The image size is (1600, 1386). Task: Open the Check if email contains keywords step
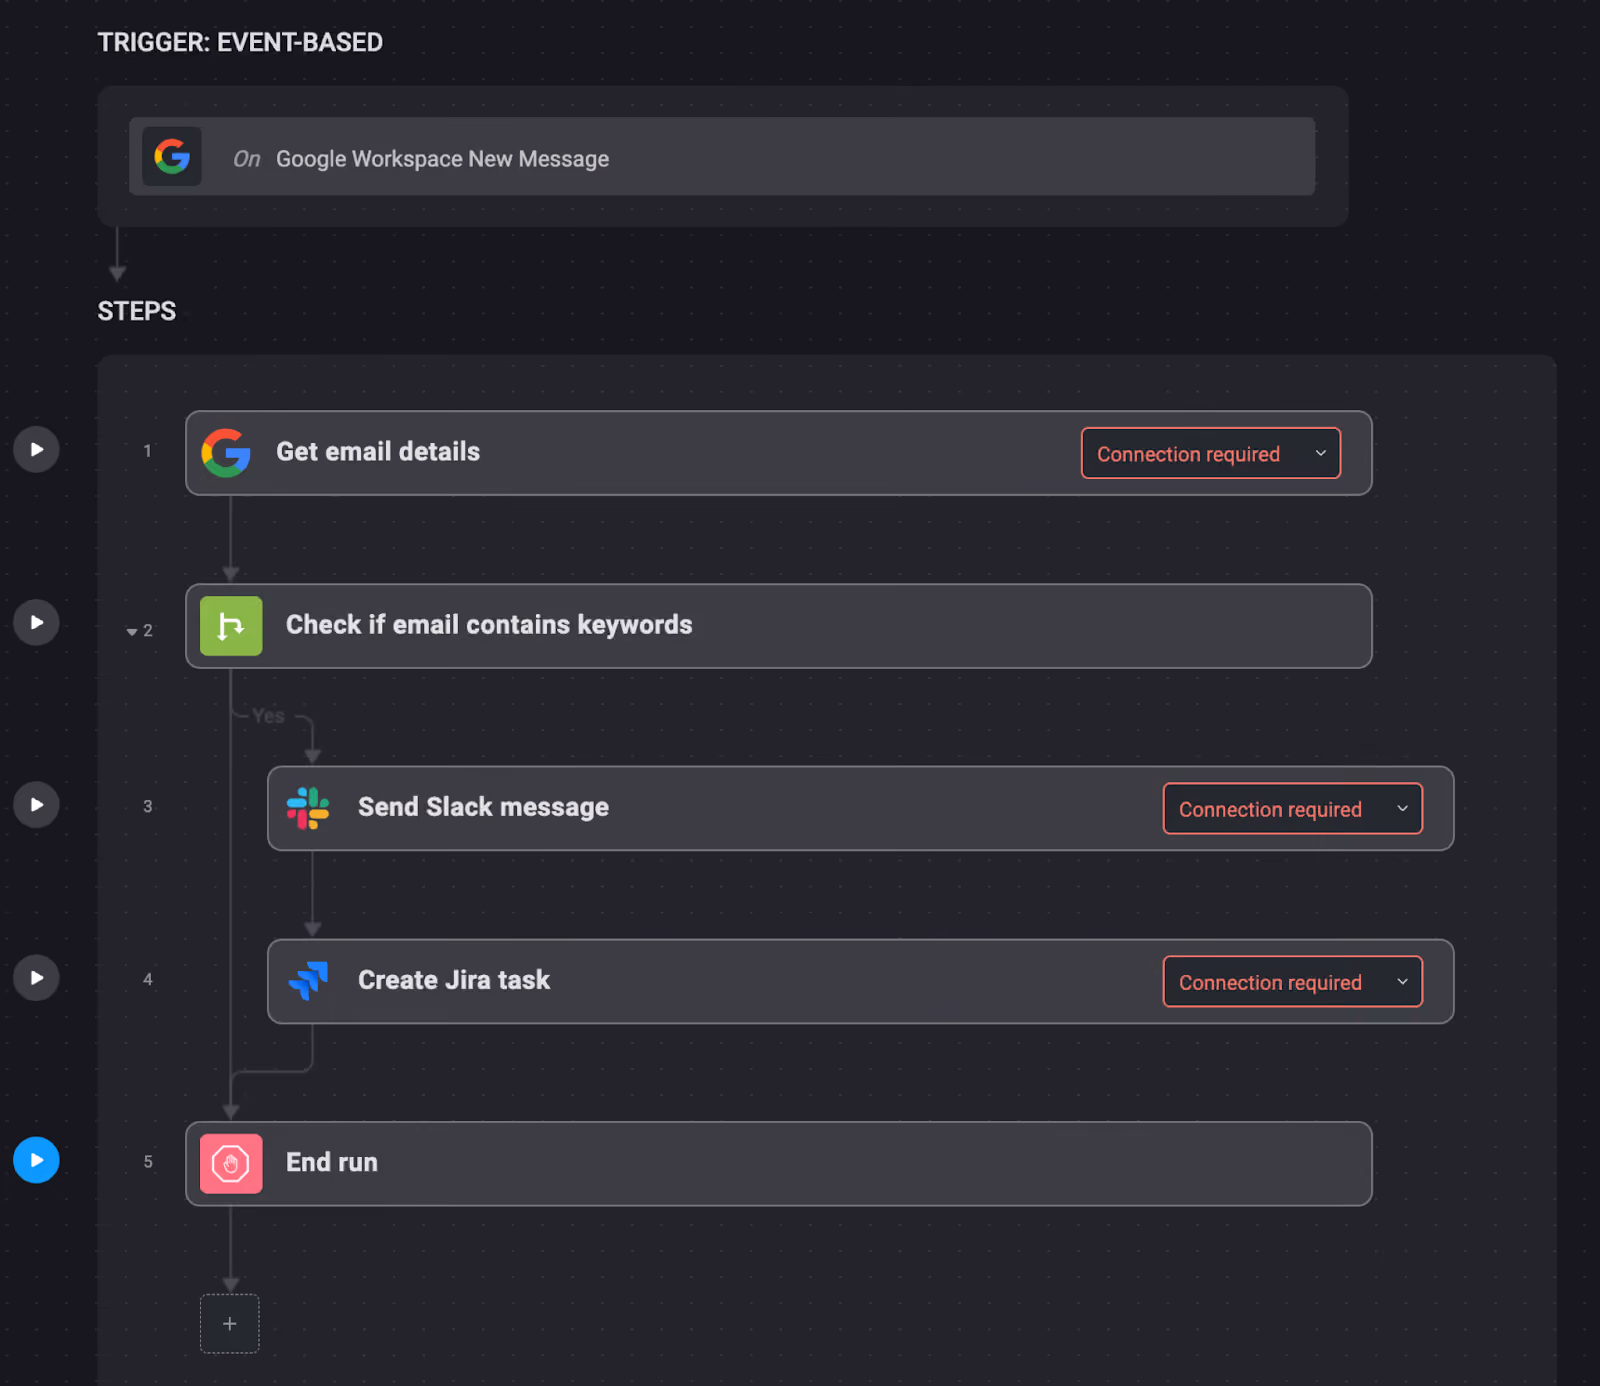[x=779, y=626]
